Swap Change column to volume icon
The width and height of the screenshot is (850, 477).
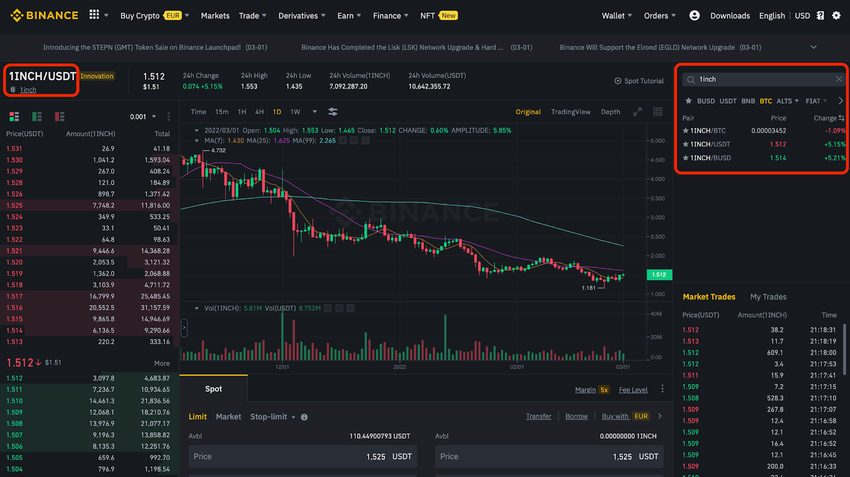tap(841, 118)
